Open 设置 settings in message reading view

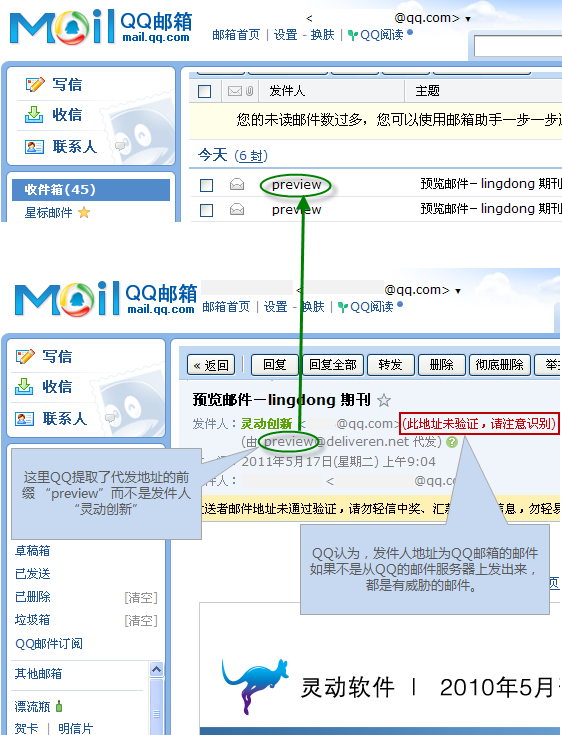click(x=276, y=307)
